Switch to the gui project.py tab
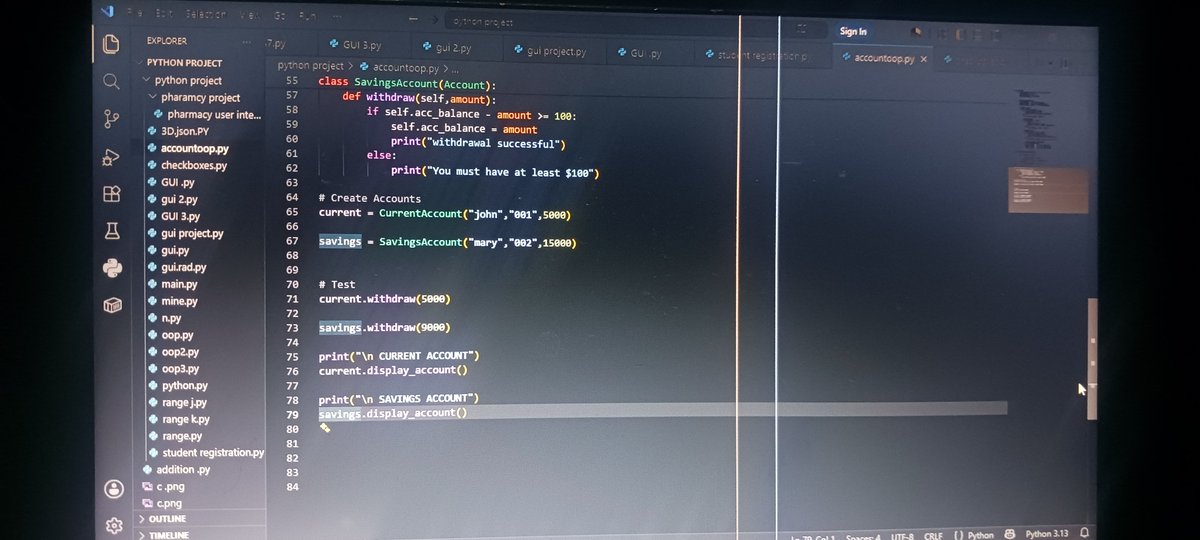Image resolution: width=1200 pixels, height=540 pixels. click(x=549, y=51)
